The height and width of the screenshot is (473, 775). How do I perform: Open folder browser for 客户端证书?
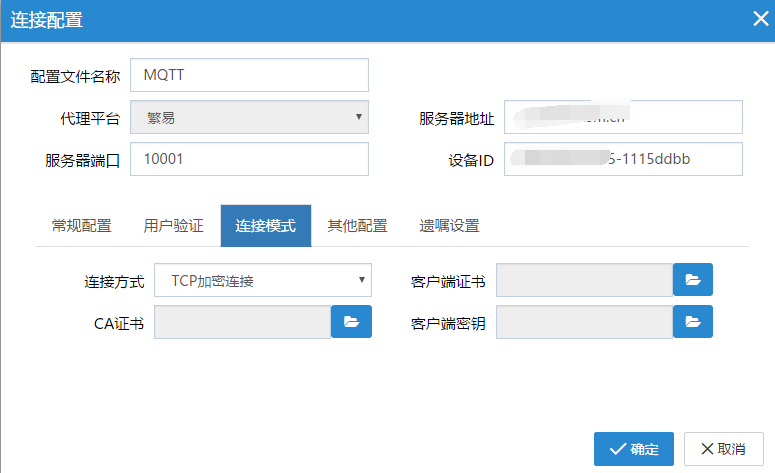tap(693, 281)
